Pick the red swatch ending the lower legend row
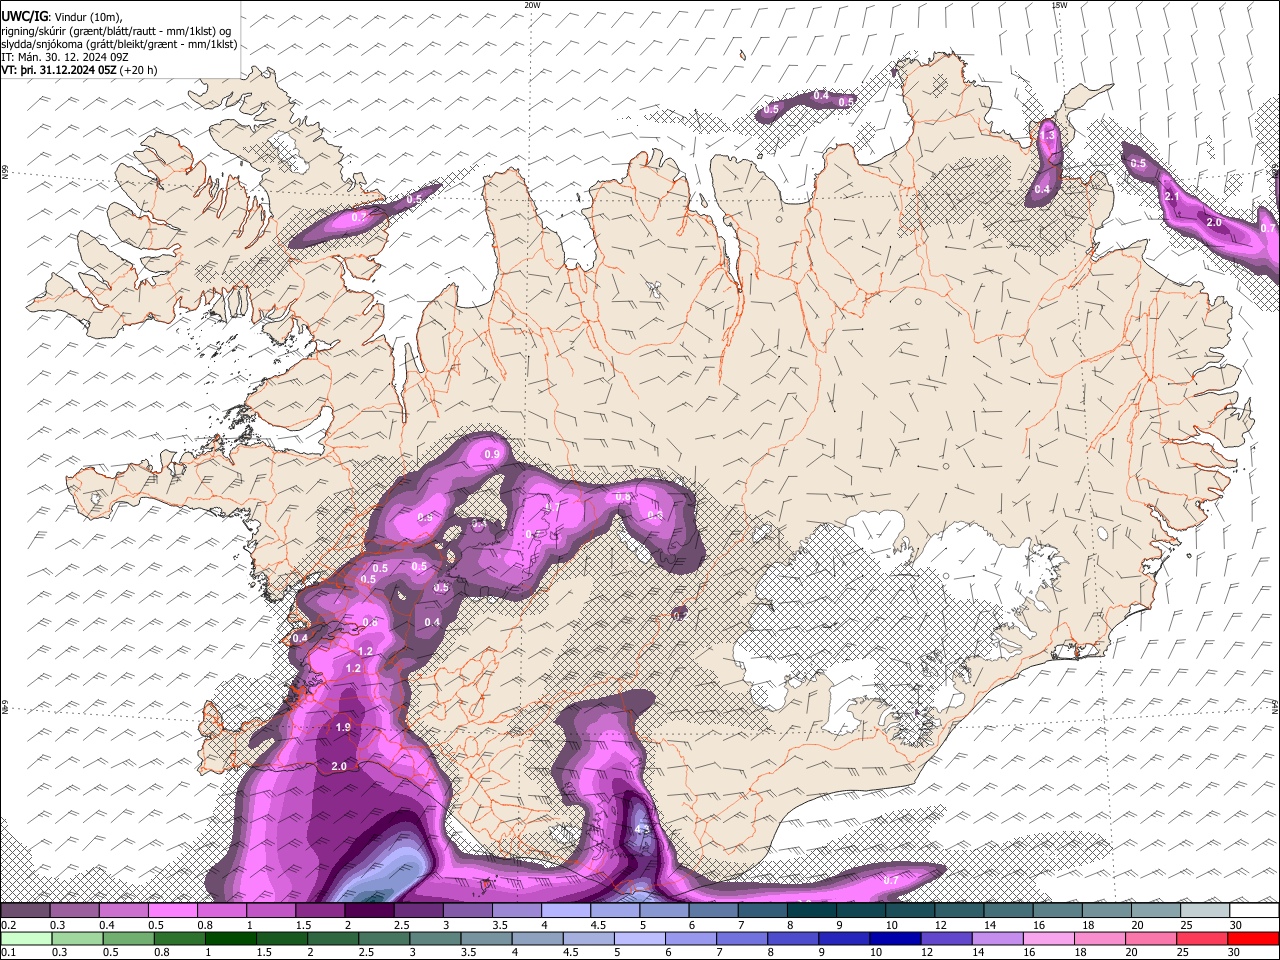 [x=1253, y=938]
